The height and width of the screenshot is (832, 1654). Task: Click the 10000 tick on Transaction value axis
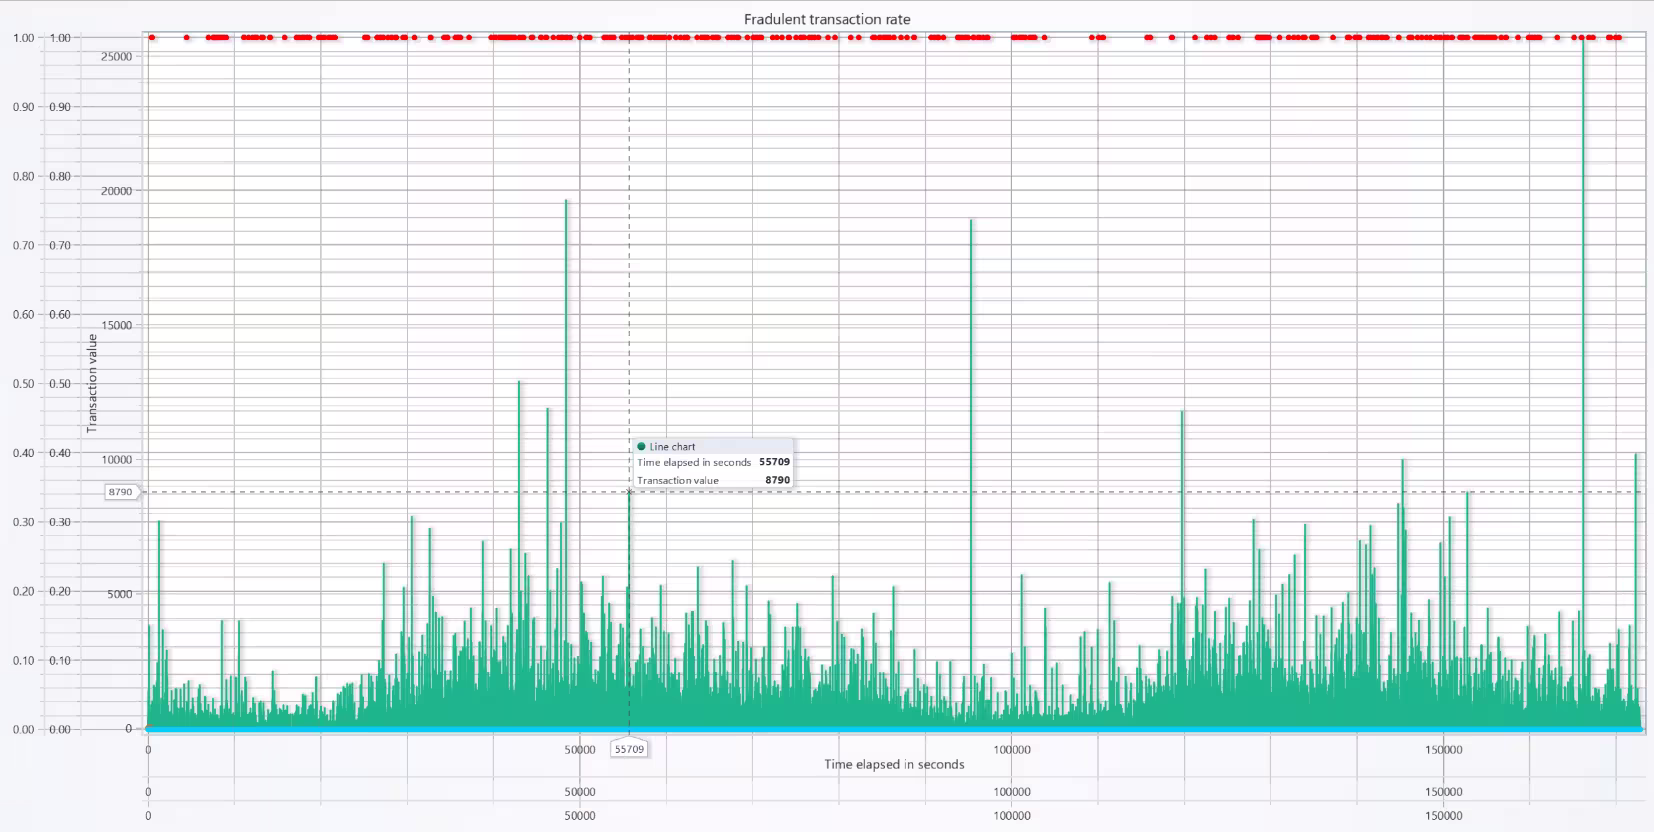tap(116, 460)
